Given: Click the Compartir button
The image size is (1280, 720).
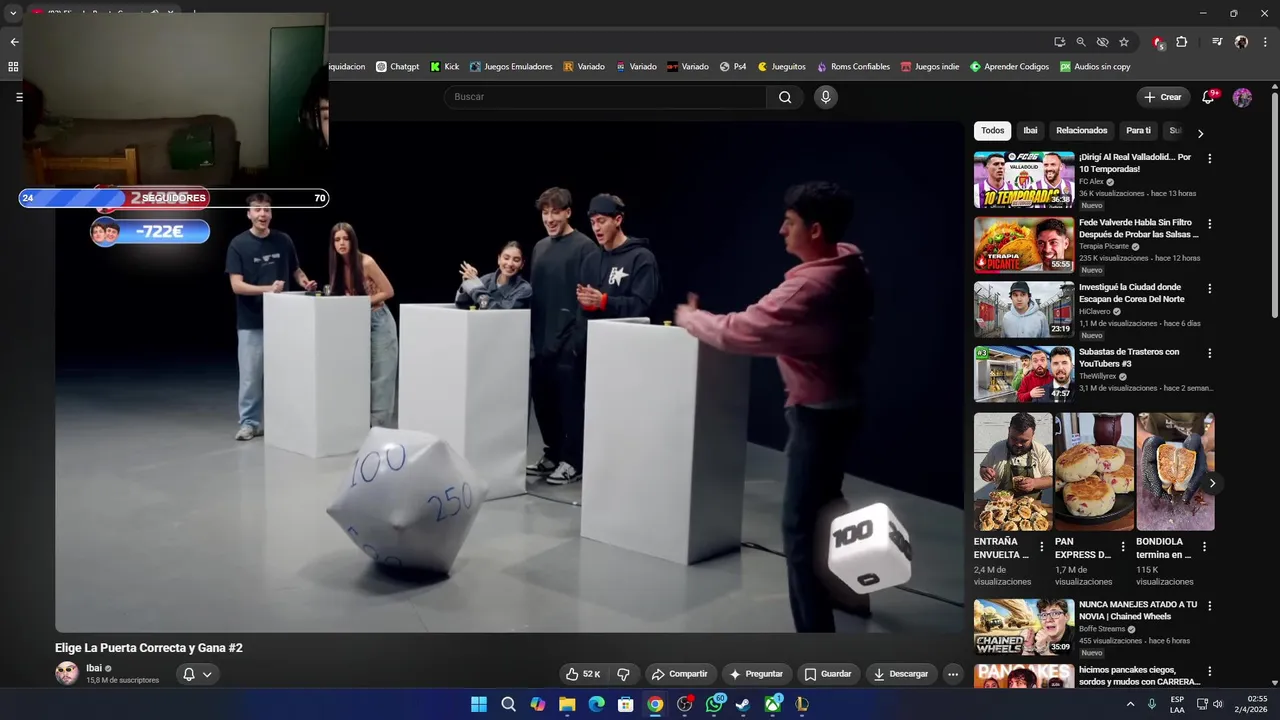Looking at the screenshot, I should coord(679,674).
